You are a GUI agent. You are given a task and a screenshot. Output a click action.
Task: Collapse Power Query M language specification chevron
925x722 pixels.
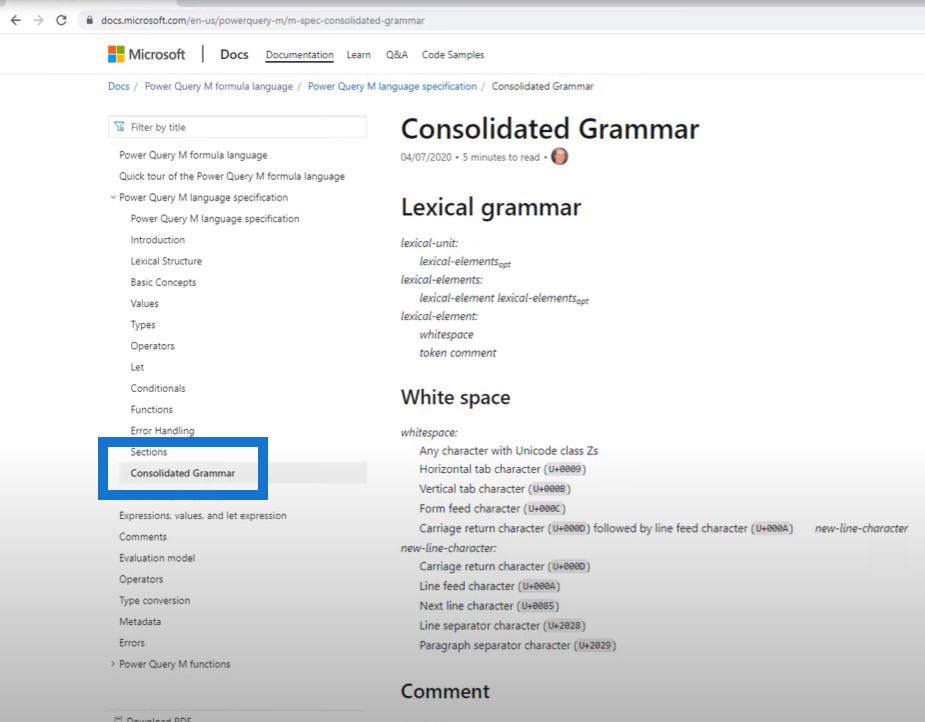click(113, 198)
